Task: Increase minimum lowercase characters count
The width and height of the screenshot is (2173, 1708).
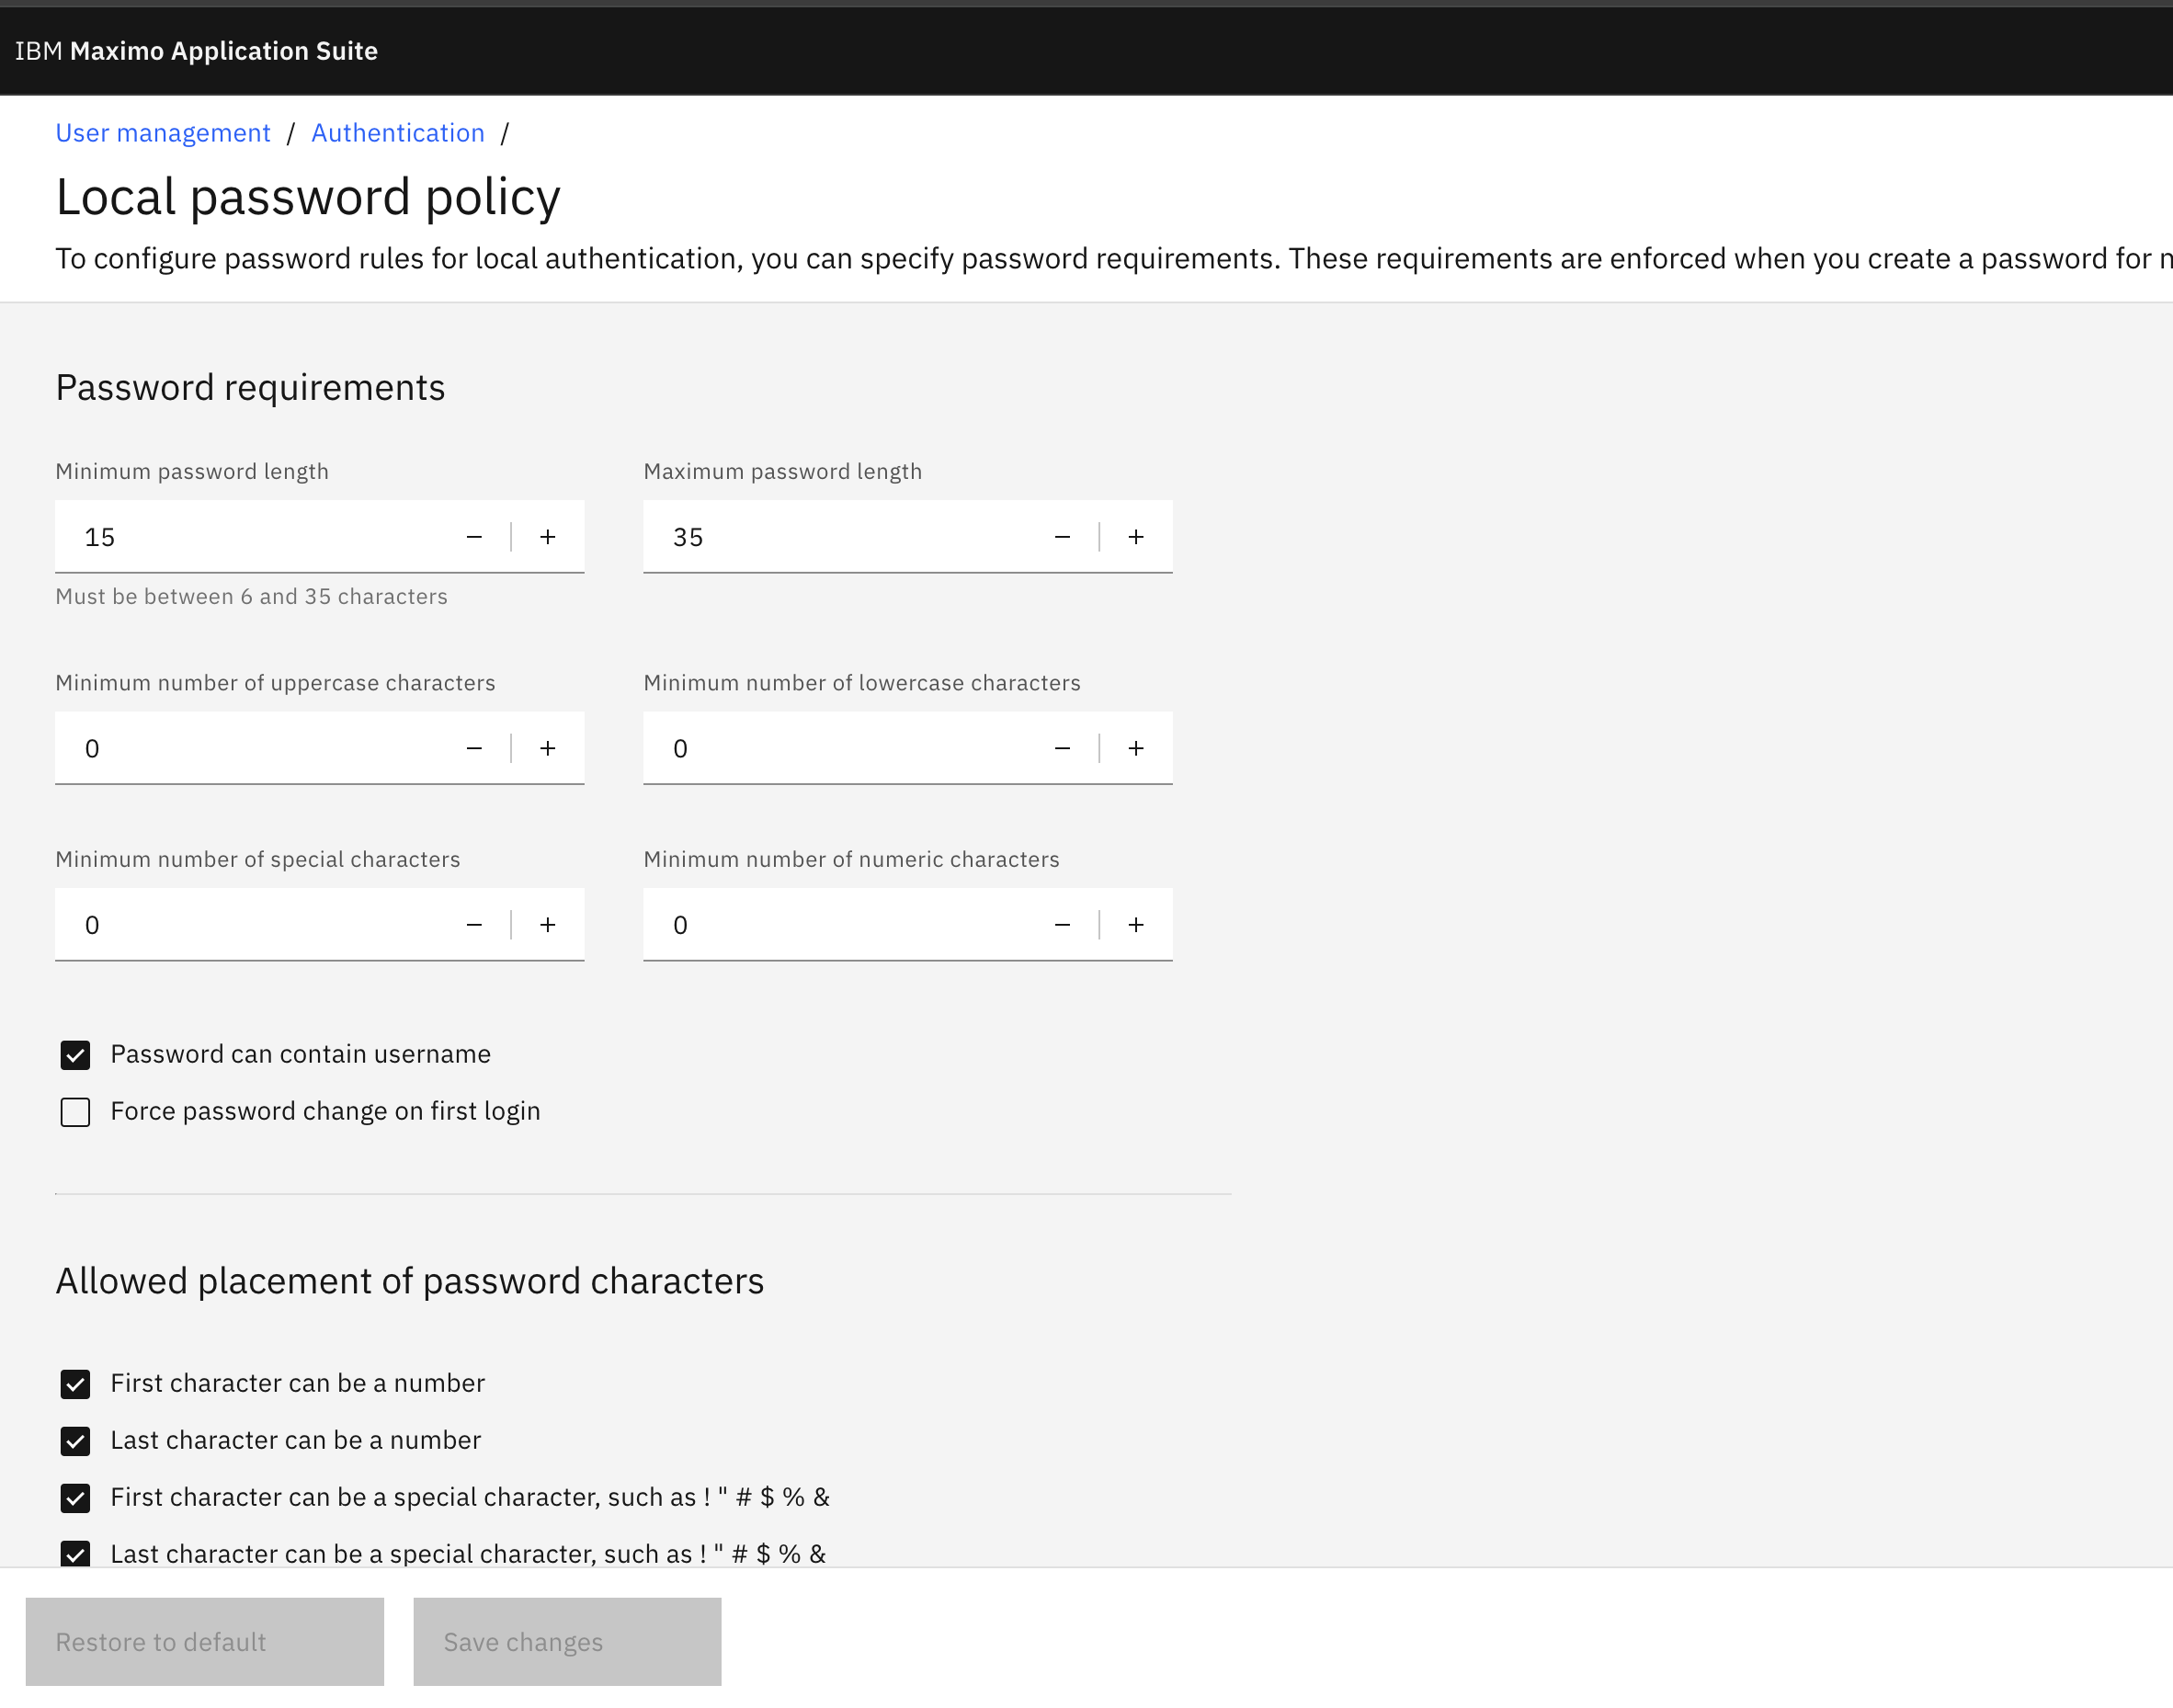Action: pos(1135,748)
